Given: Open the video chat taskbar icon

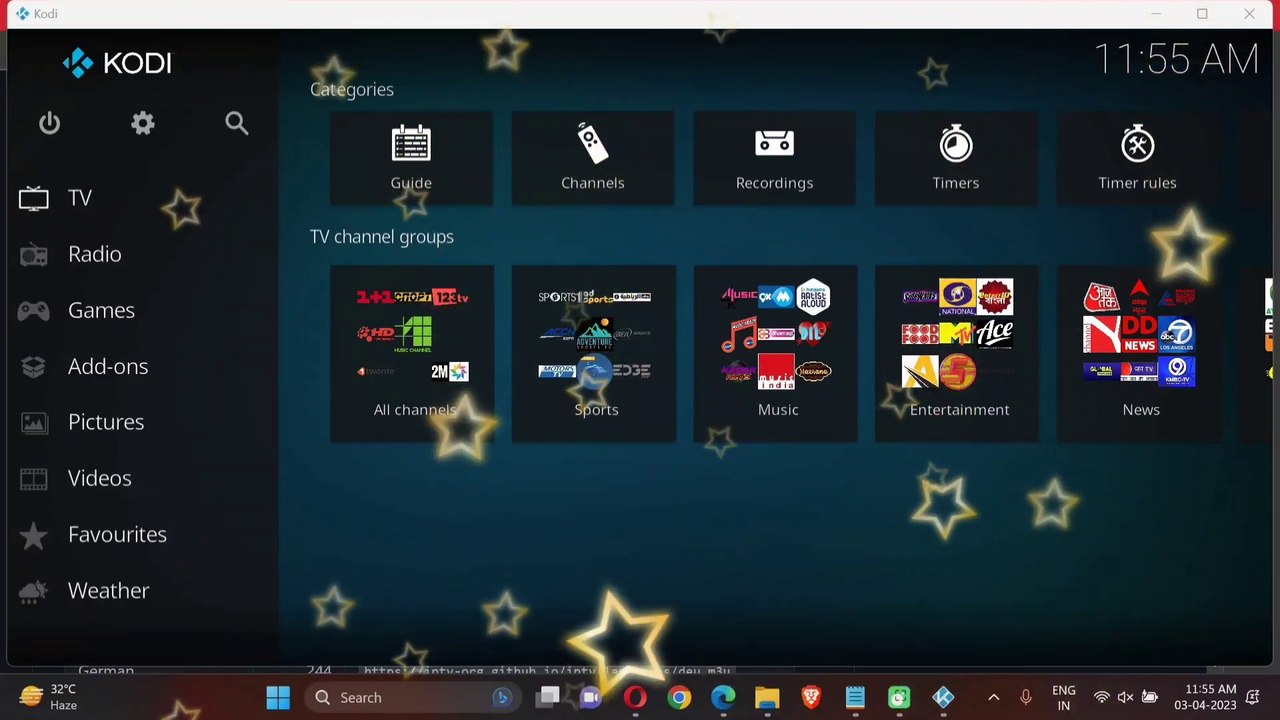Looking at the screenshot, I should click(x=591, y=697).
